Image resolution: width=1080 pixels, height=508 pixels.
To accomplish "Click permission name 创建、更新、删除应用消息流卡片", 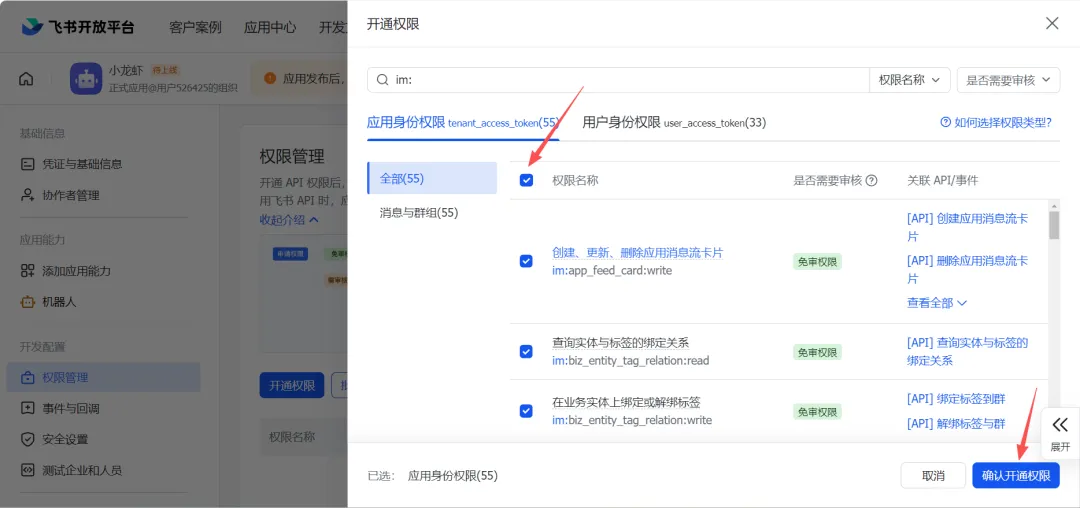I will (x=638, y=253).
